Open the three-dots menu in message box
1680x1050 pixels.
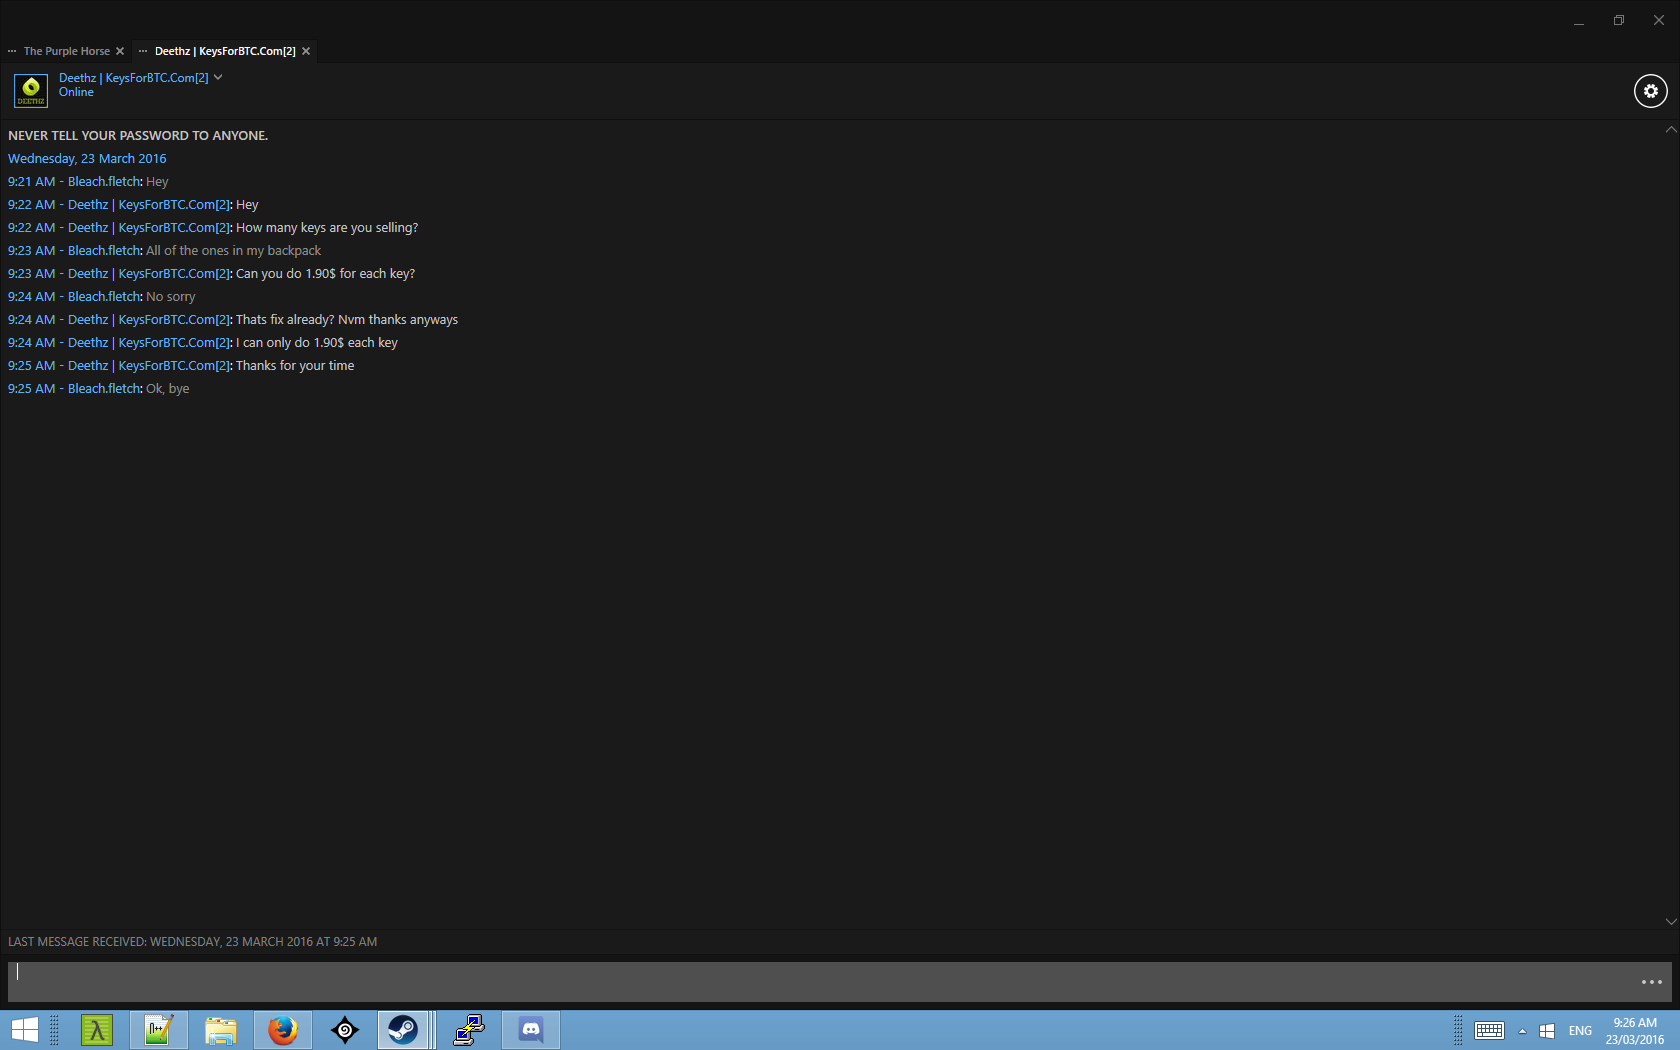(1651, 982)
